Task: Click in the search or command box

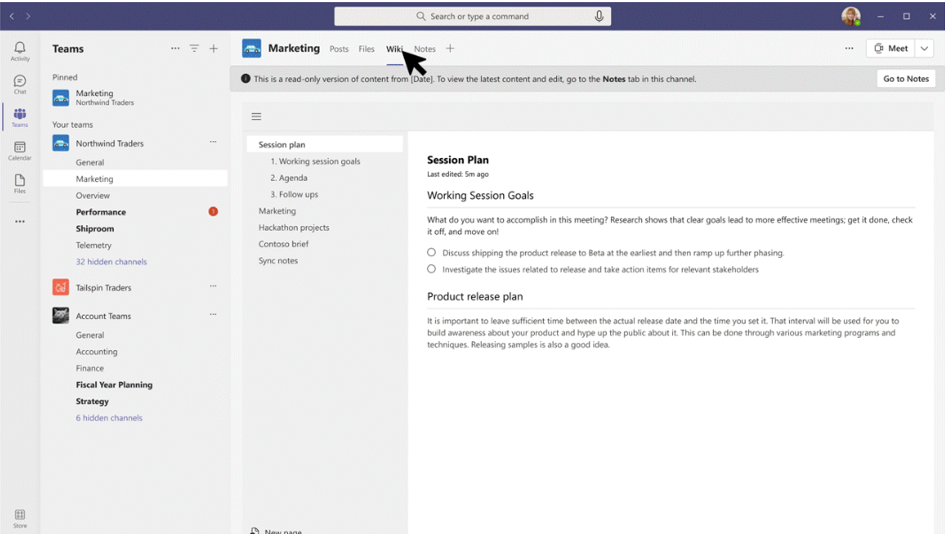Action: pyautogui.click(x=472, y=16)
